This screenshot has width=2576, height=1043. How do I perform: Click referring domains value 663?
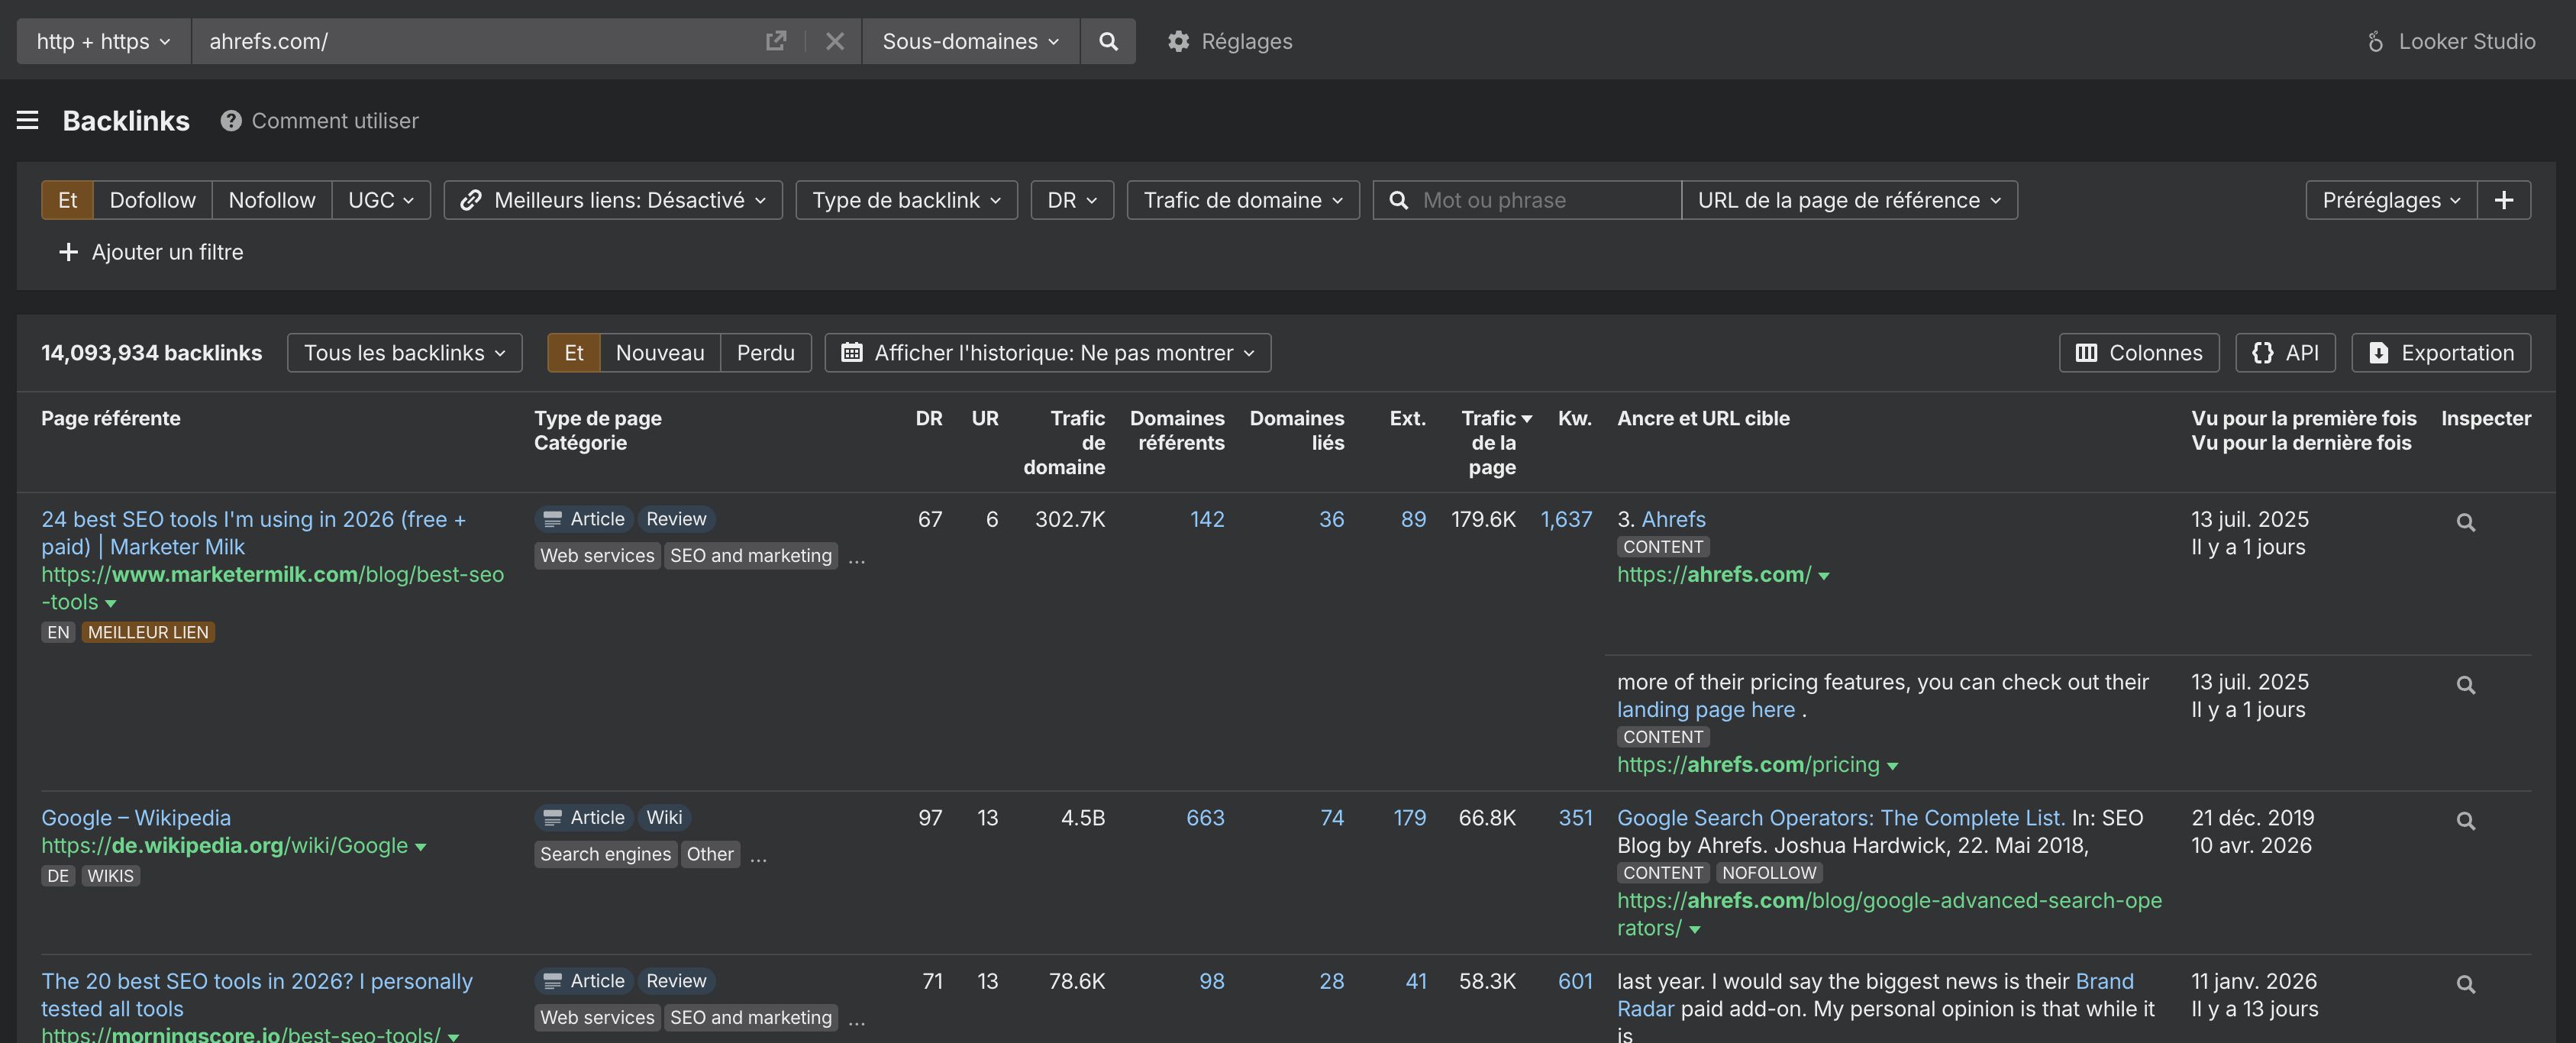pyautogui.click(x=1205, y=818)
